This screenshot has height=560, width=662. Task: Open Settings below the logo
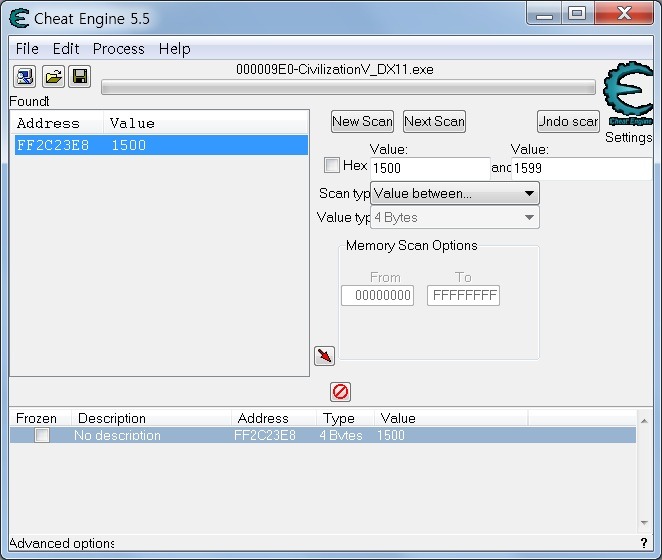point(628,137)
